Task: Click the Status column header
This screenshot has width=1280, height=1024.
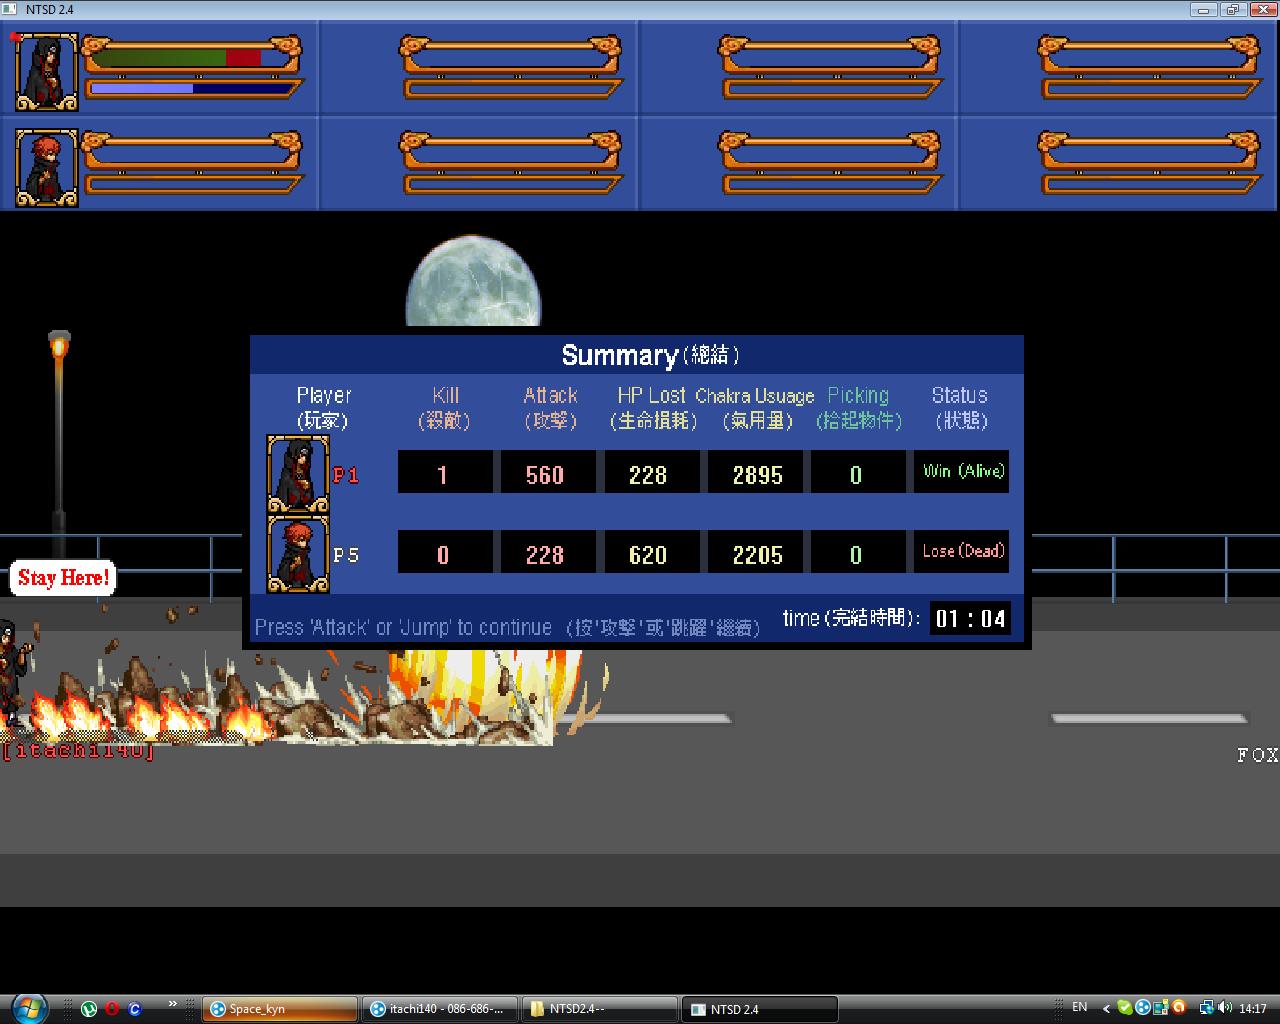Action: pos(960,407)
